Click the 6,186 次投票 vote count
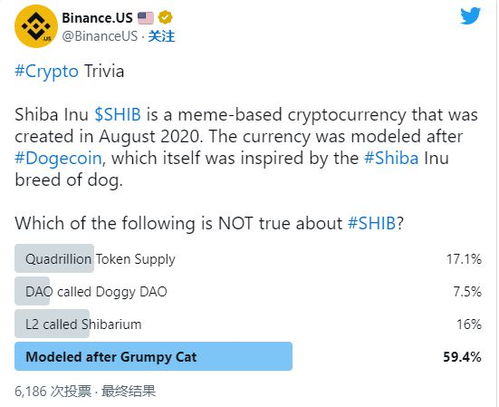The height and width of the screenshot is (407, 499). 53,391
